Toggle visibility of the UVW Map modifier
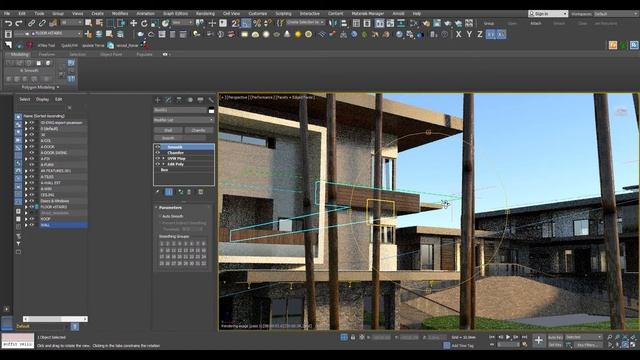 [158, 158]
